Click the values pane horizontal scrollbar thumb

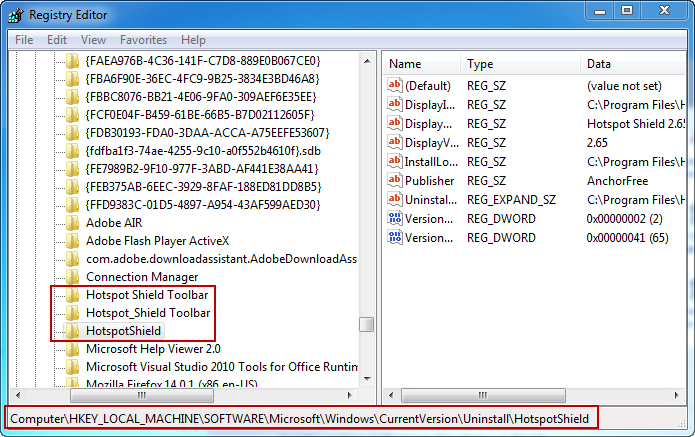tap(483, 395)
